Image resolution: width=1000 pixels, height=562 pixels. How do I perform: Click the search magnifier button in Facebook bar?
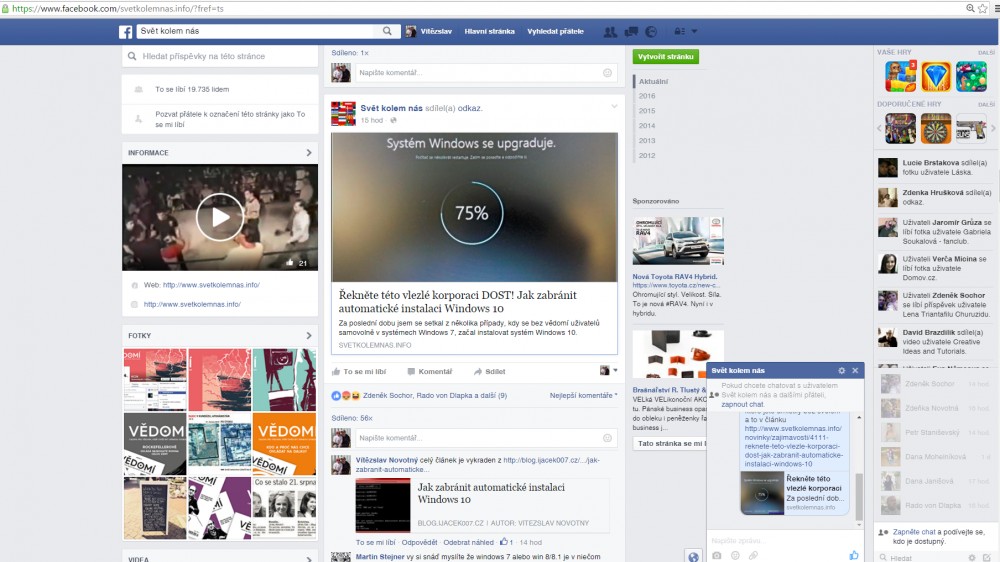(387, 32)
